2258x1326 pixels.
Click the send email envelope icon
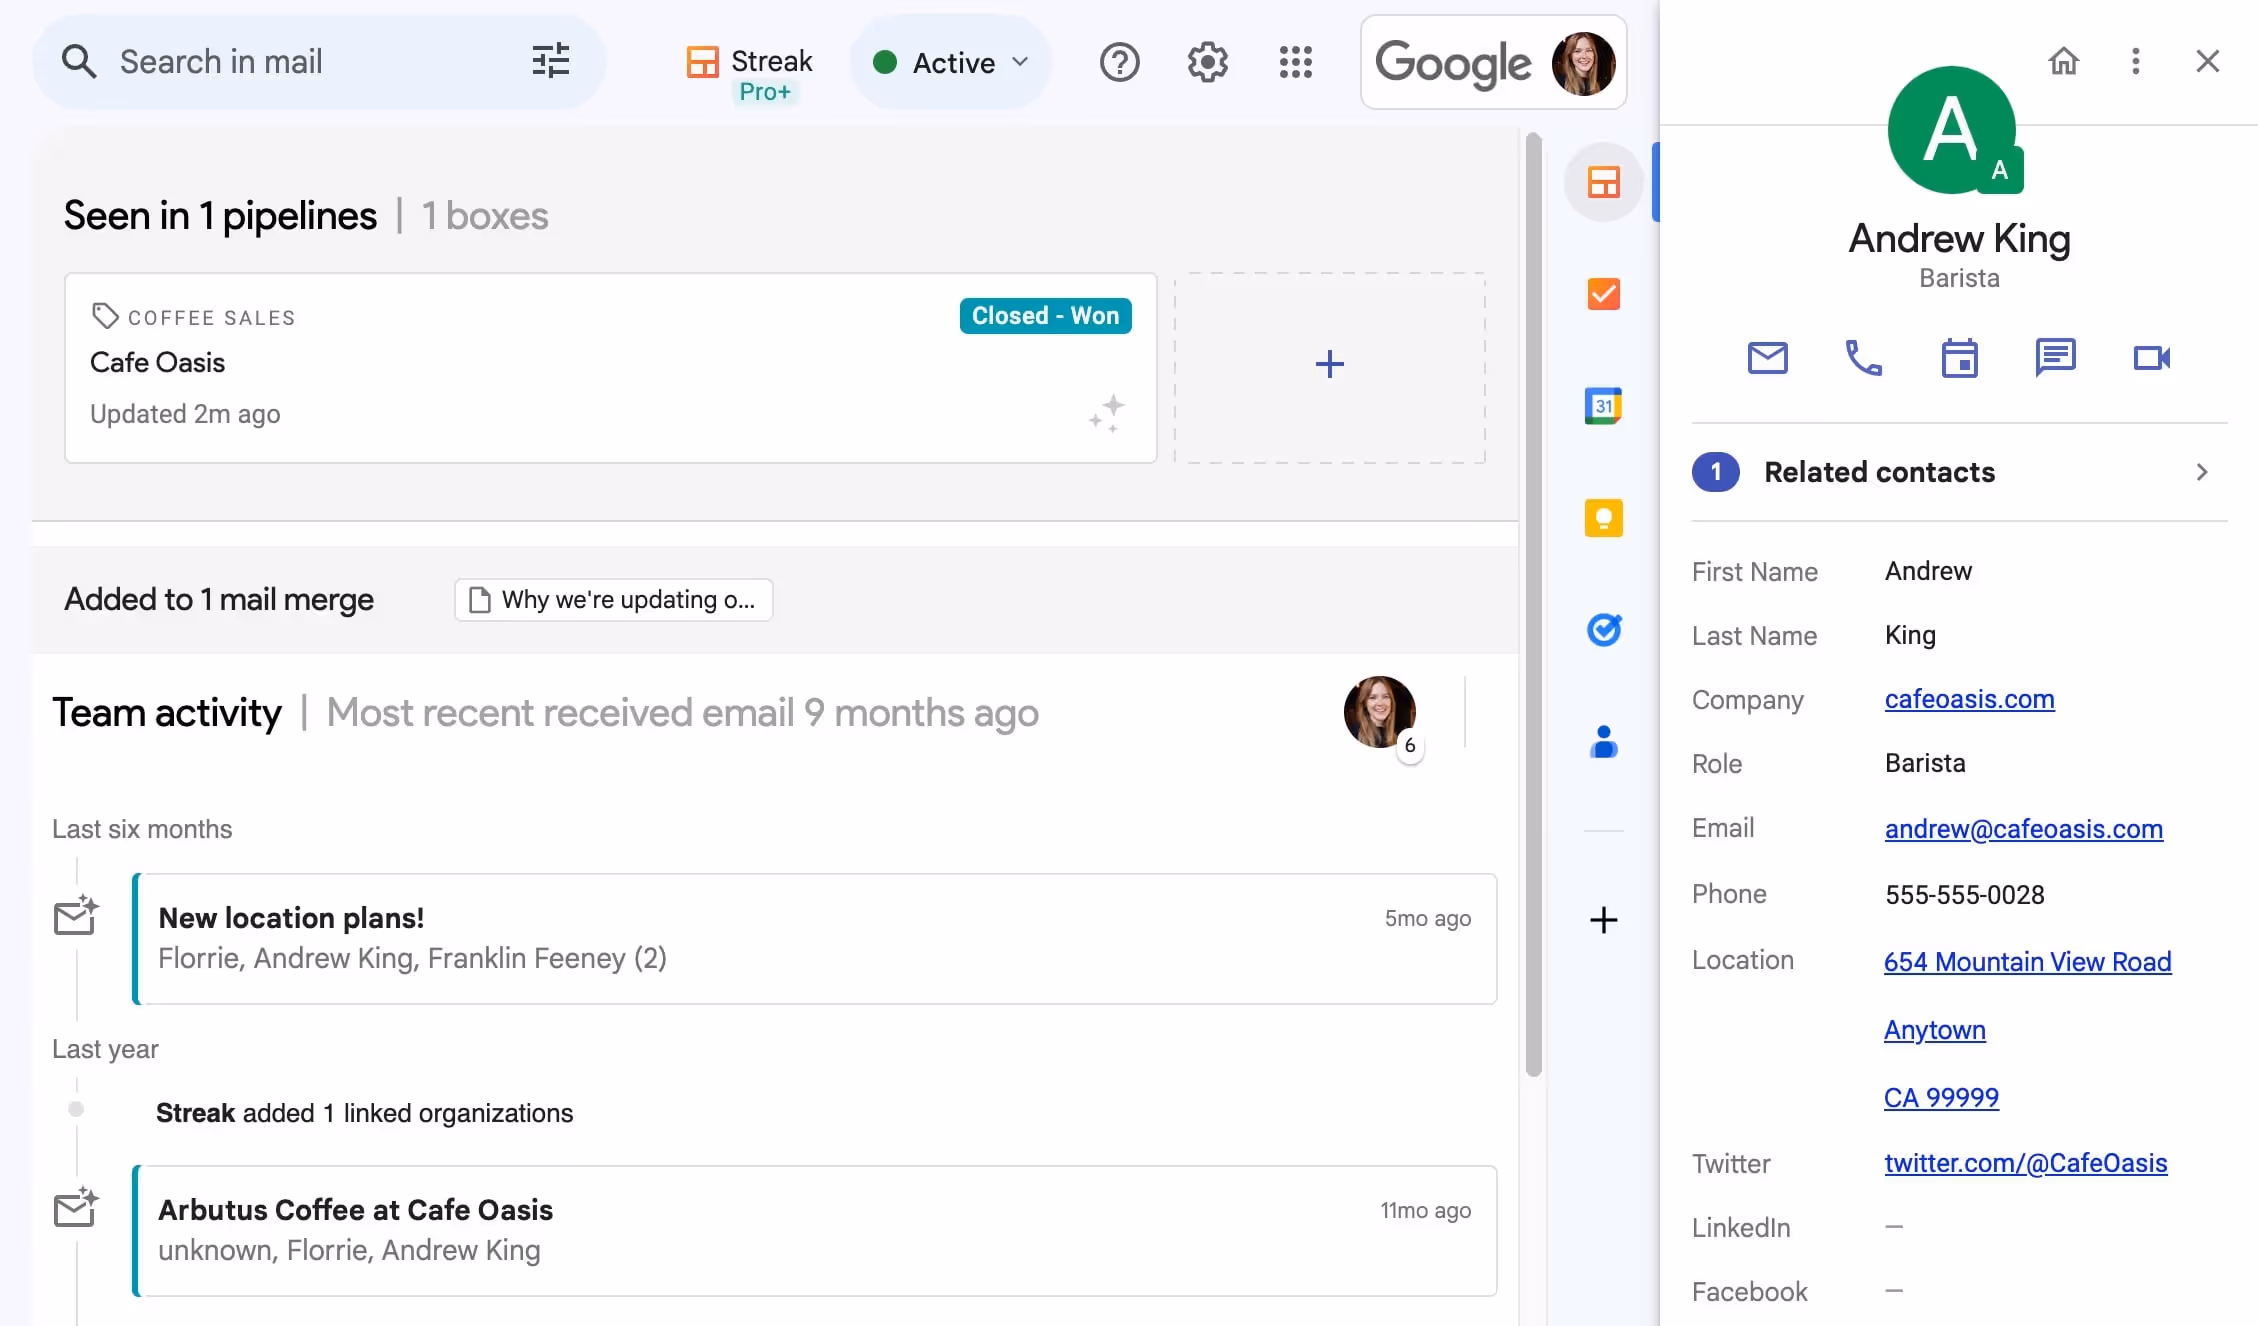coord(1767,358)
